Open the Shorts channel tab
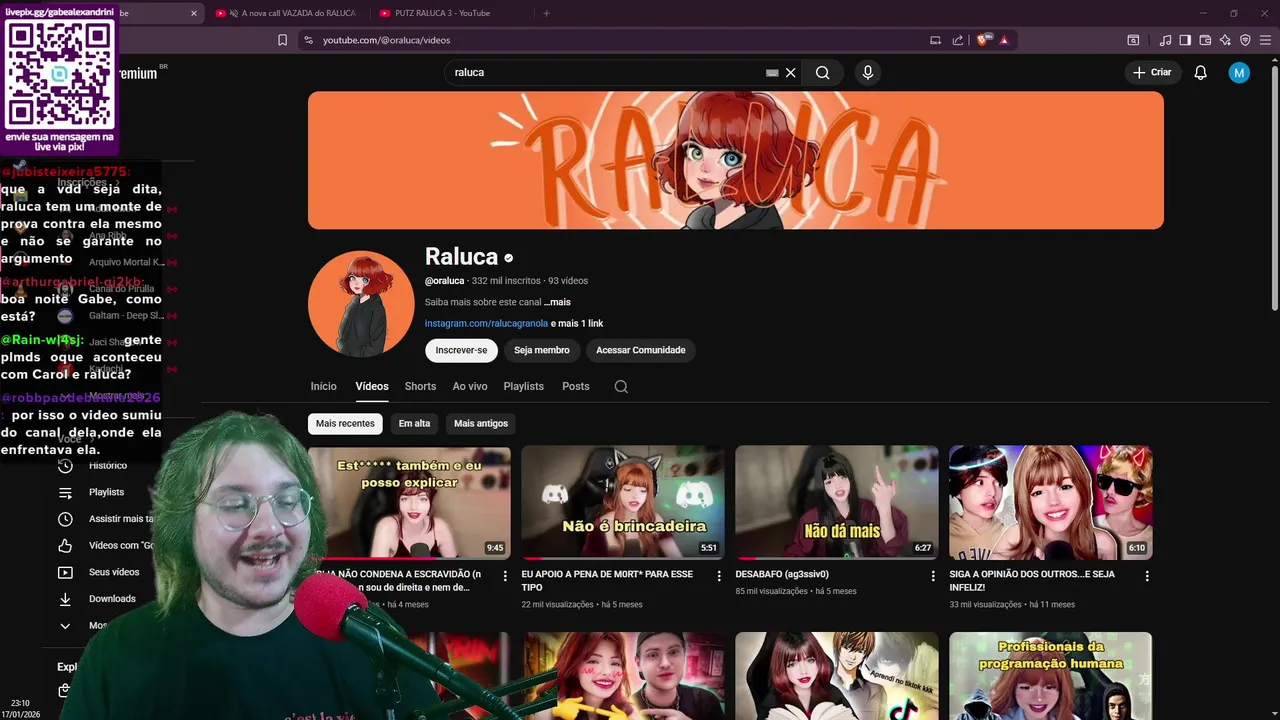Image resolution: width=1280 pixels, height=720 pixels. [420, 386]
